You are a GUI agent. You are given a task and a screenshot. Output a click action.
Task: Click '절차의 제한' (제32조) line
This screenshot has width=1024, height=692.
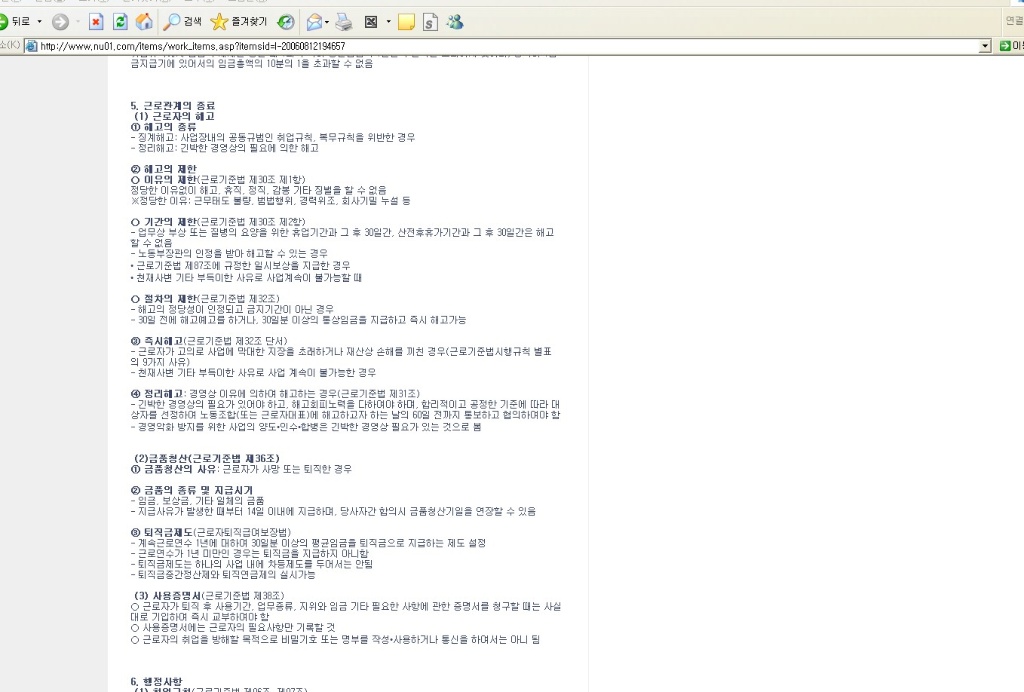point(204,298)
